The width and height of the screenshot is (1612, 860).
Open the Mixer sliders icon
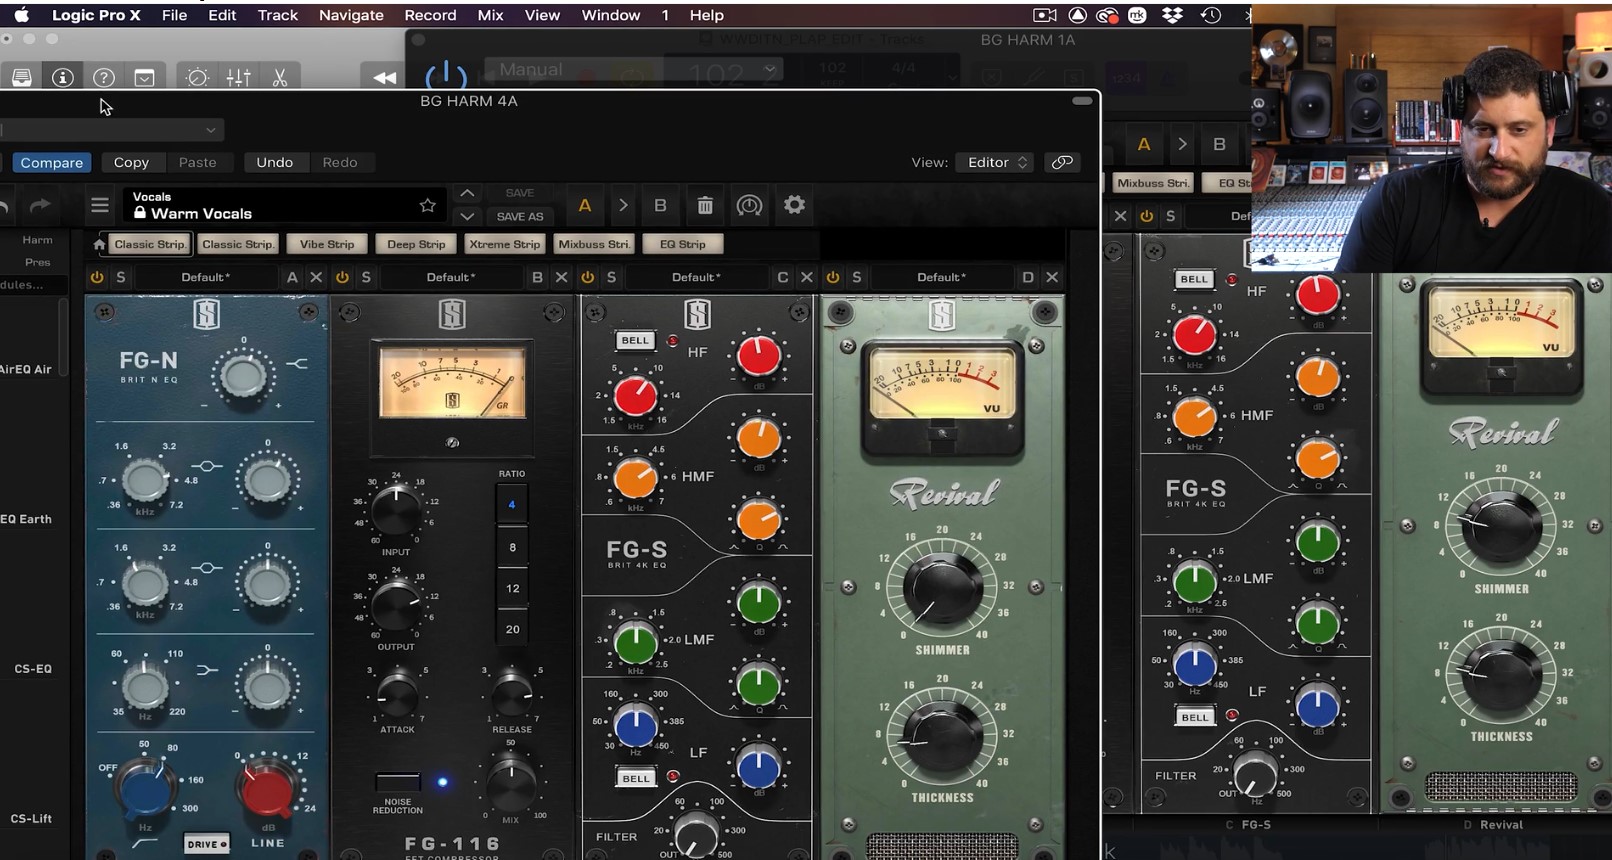coord(239,77)
